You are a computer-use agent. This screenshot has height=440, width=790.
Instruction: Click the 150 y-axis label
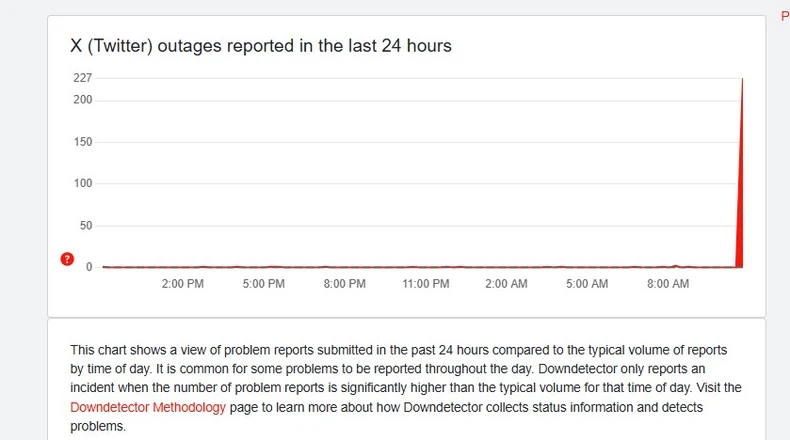[82, 142]
